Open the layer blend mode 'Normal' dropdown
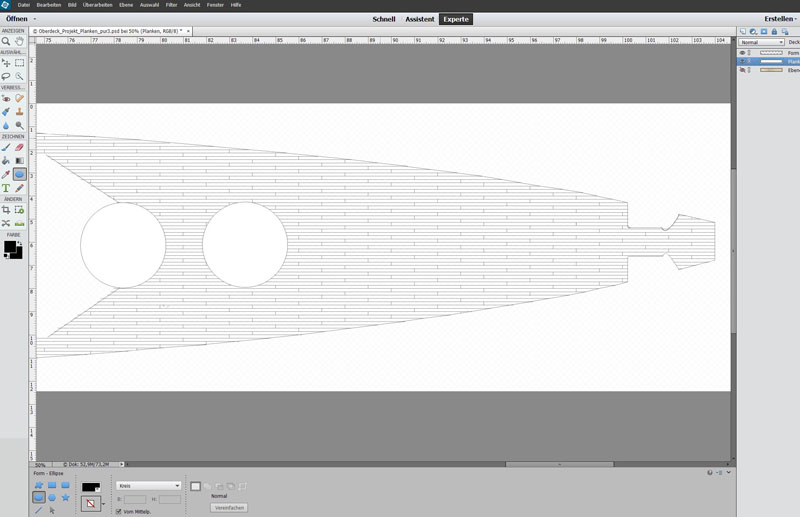 [x=761, y=42]
